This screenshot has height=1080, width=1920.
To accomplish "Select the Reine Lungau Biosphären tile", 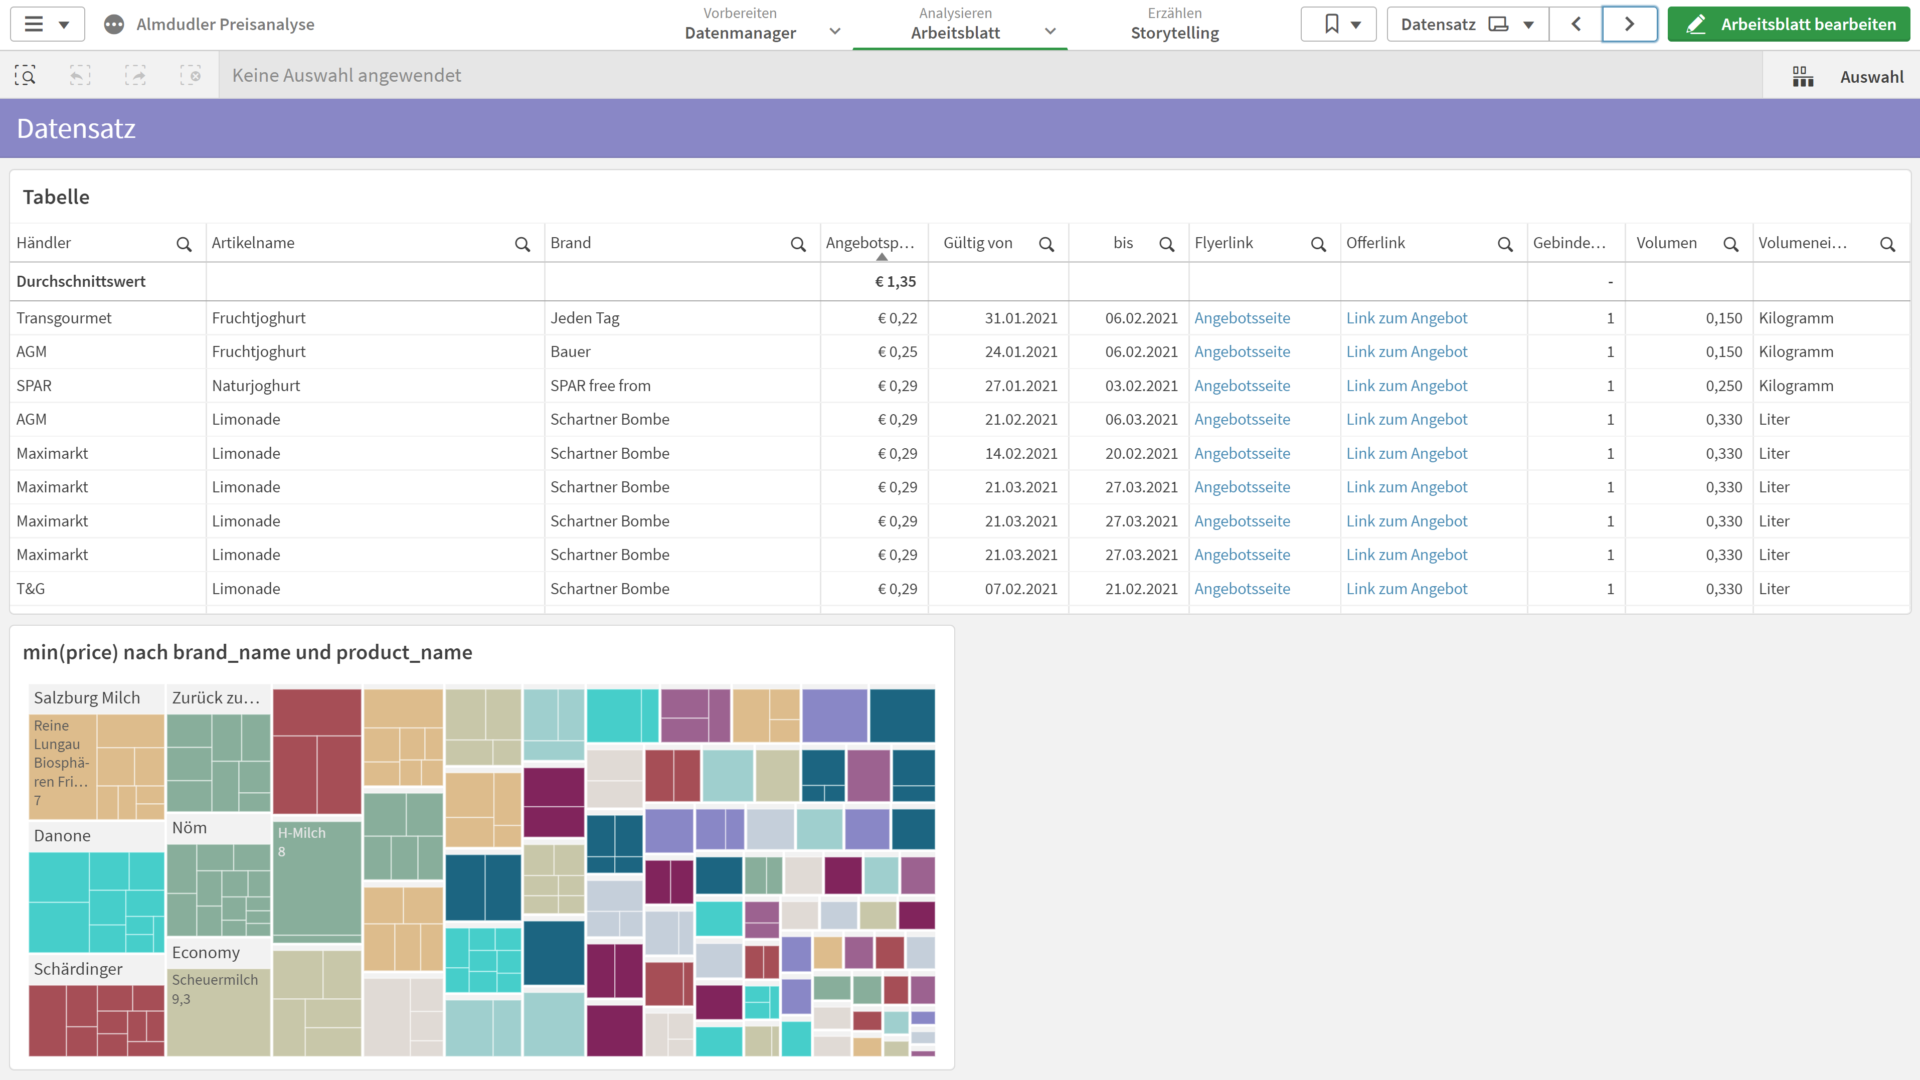I will [x=62, y=766].
